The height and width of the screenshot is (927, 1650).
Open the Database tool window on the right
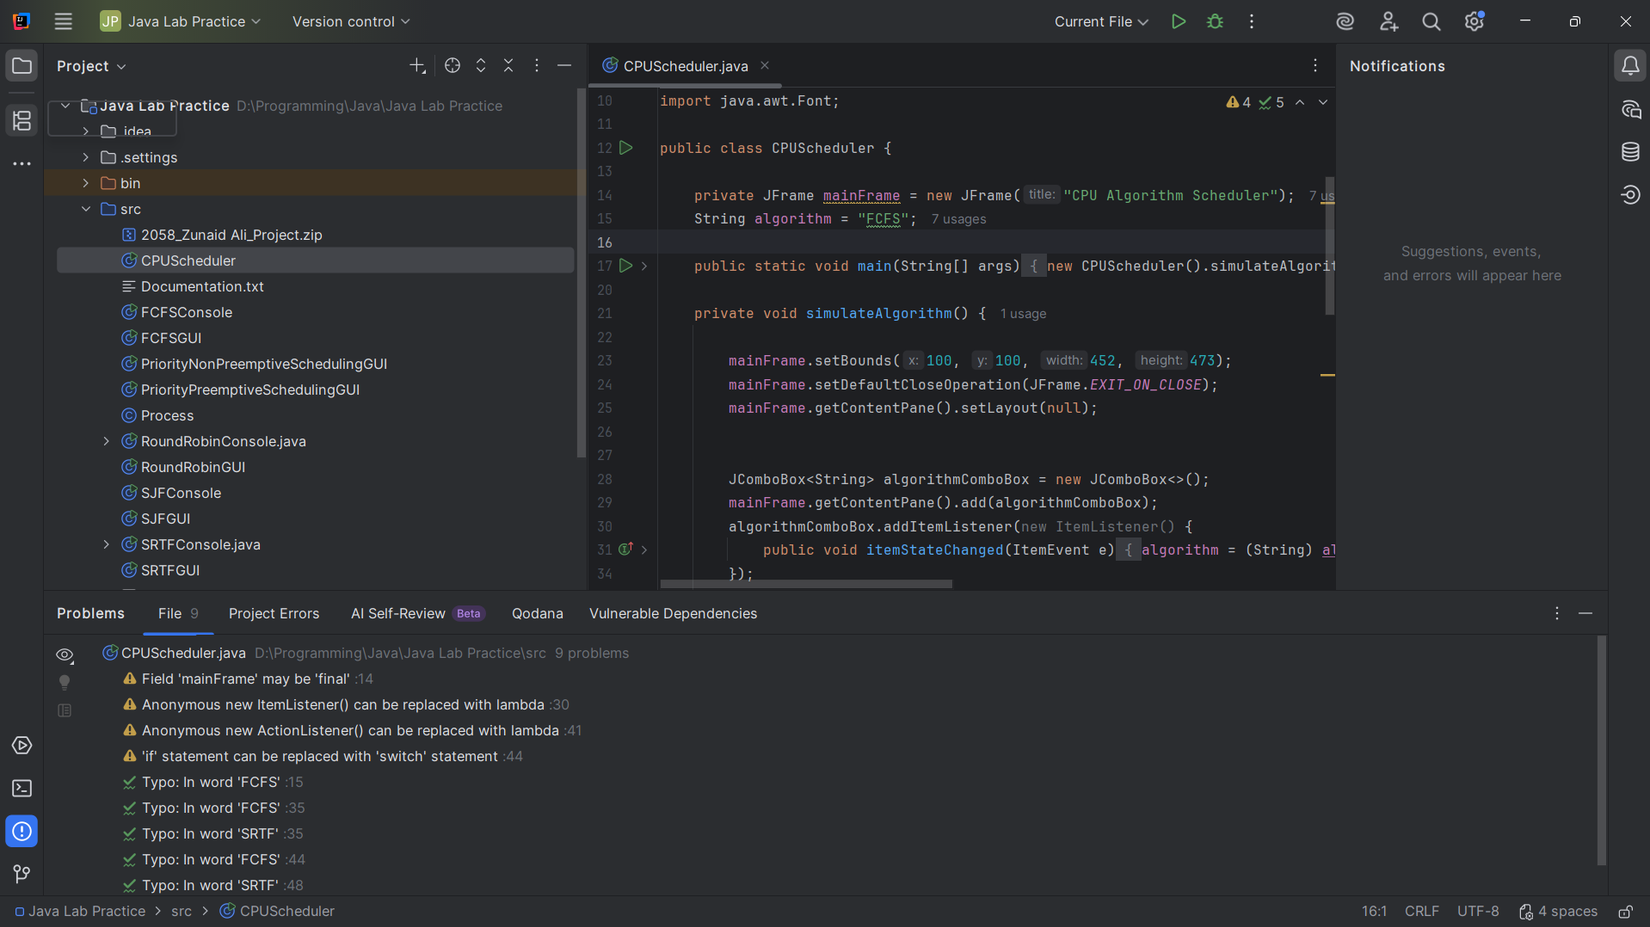1630,152
